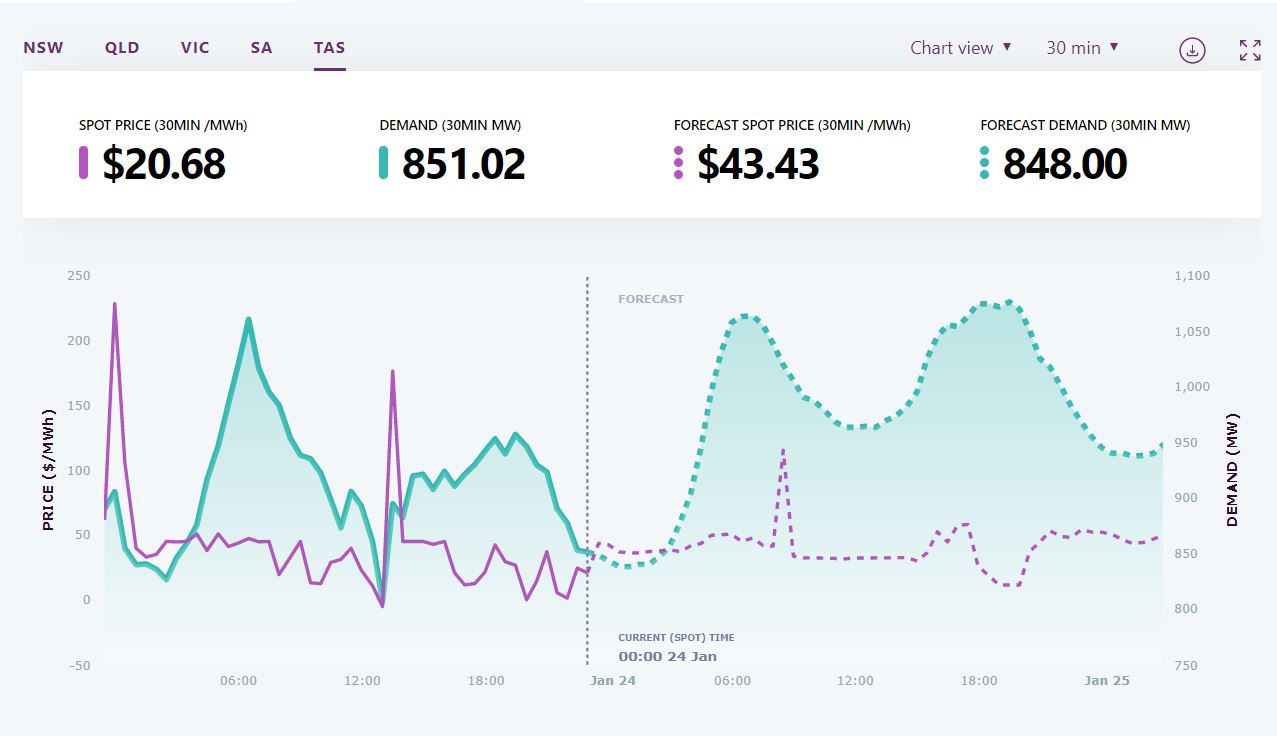Switch to the NSW tab
The image size is (1277, 736).
[43, 48]
